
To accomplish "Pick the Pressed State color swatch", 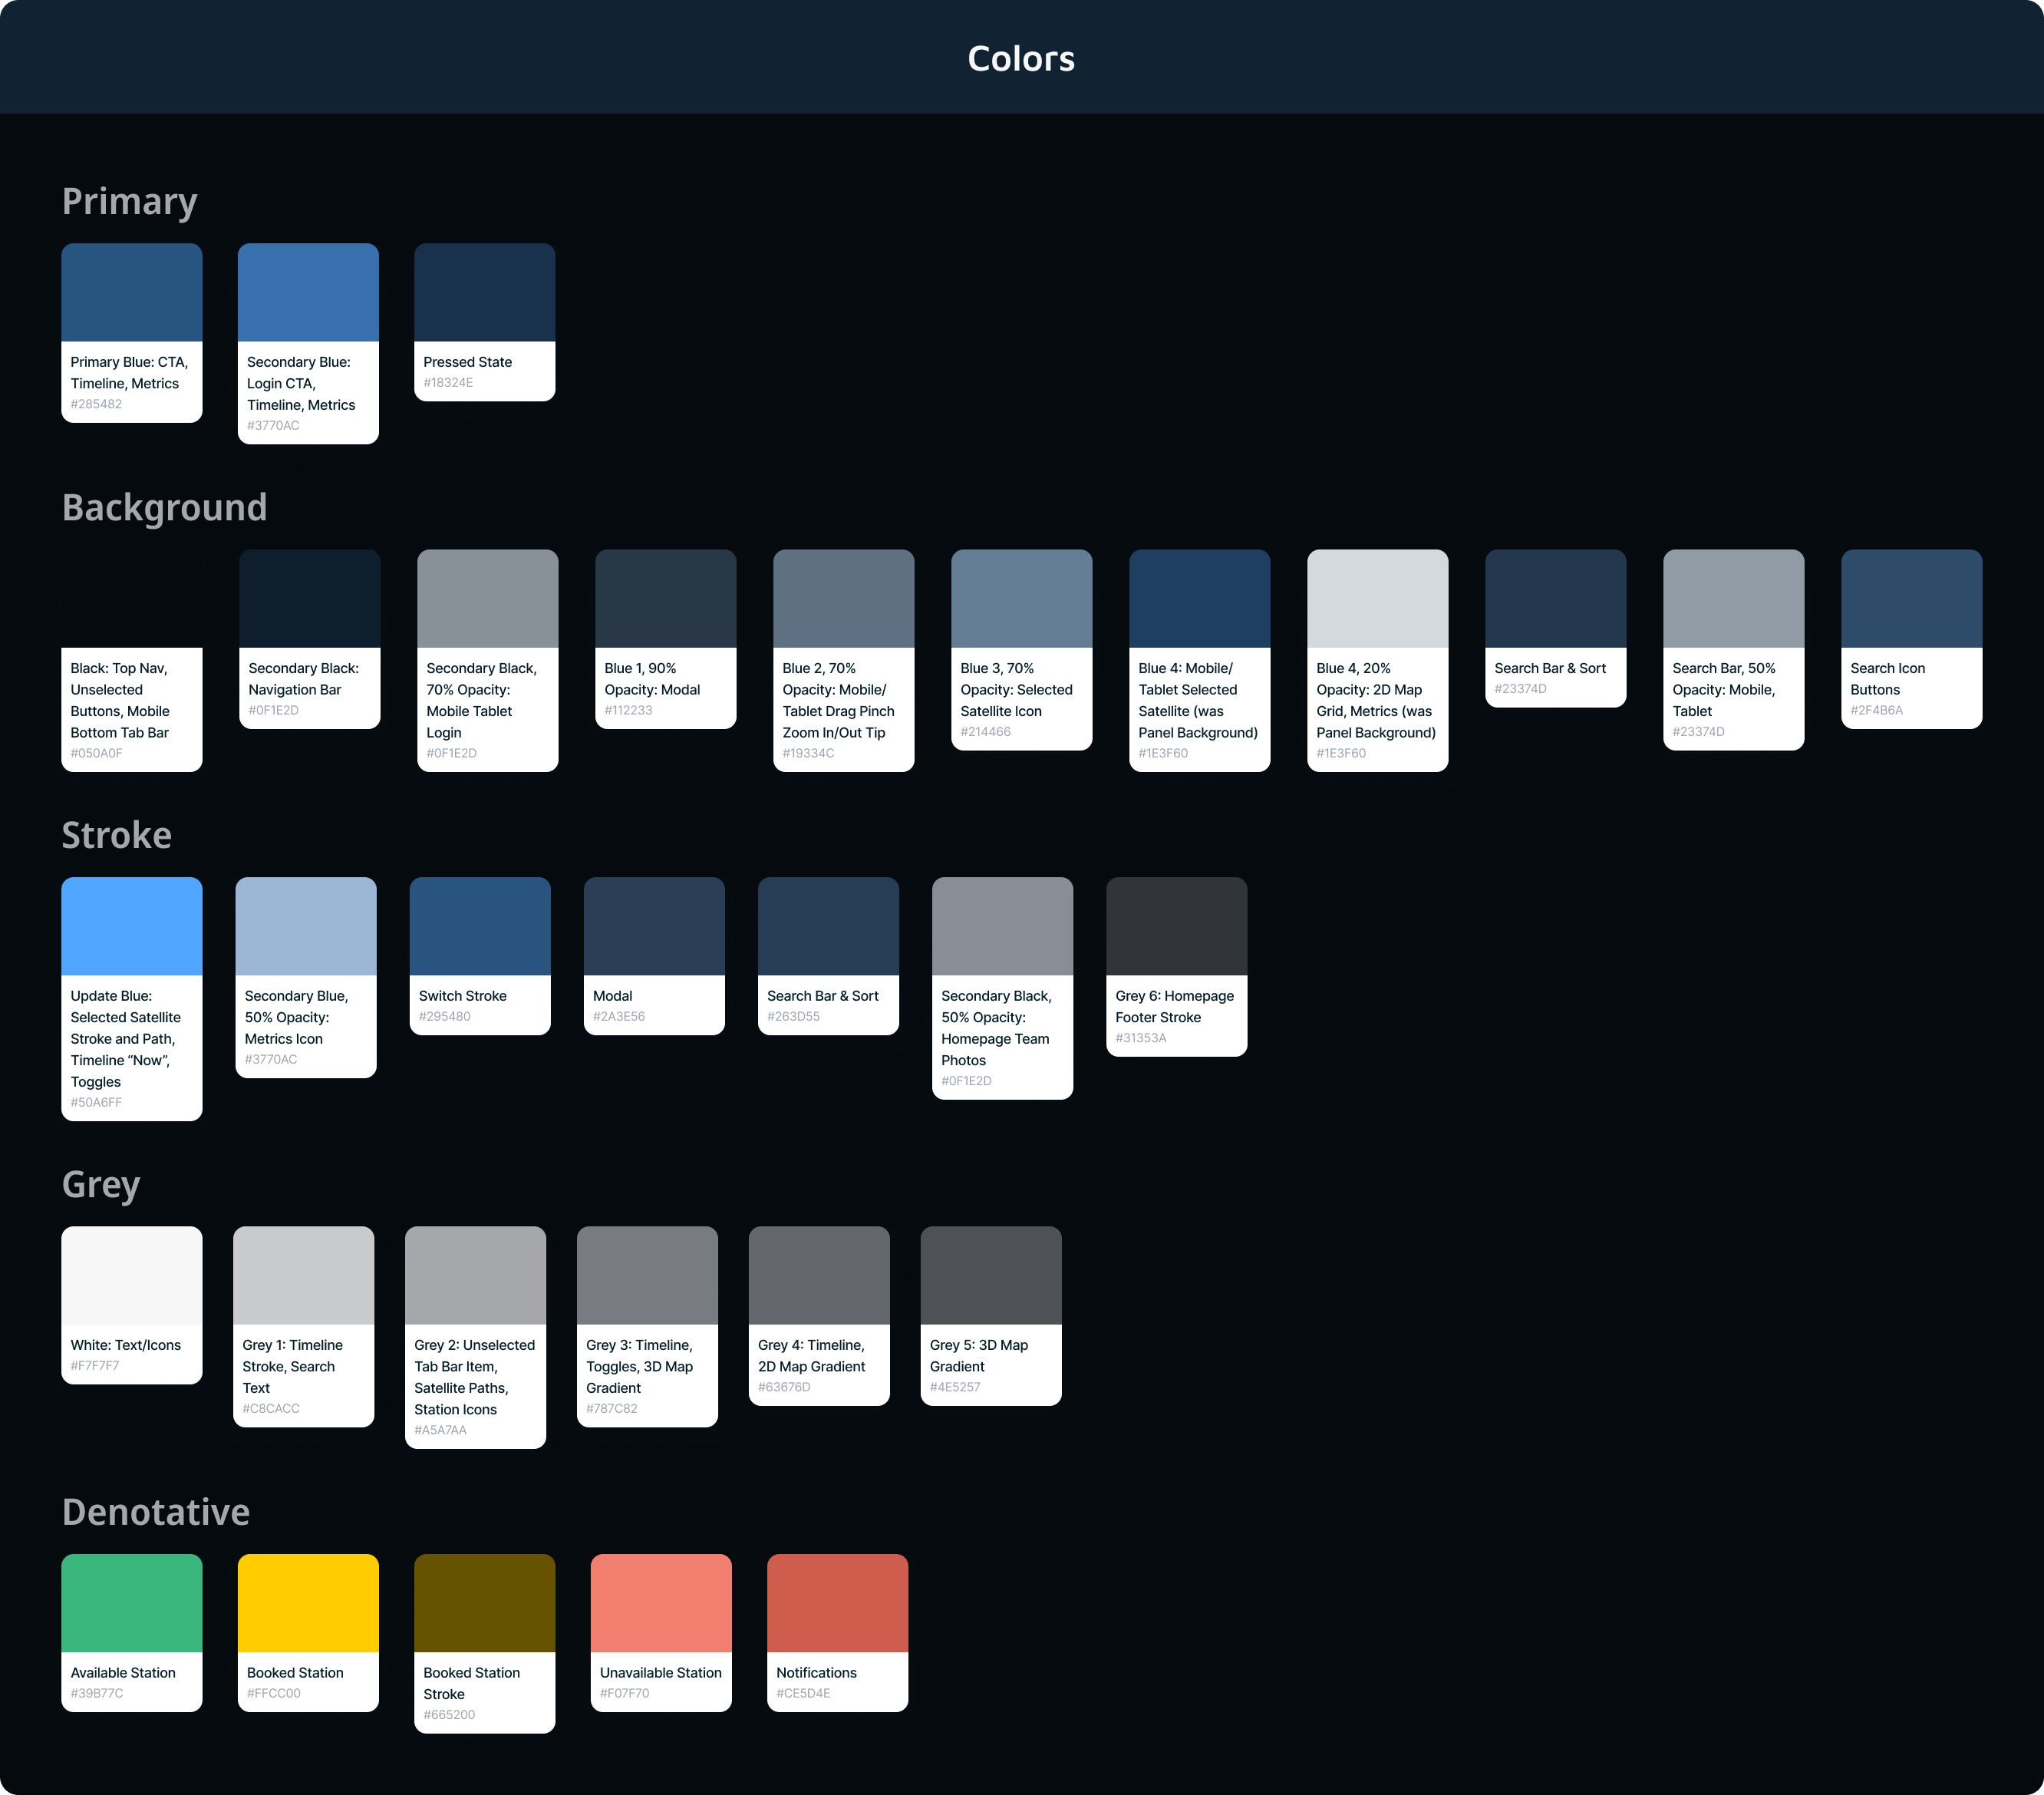I will click(485, 293).
